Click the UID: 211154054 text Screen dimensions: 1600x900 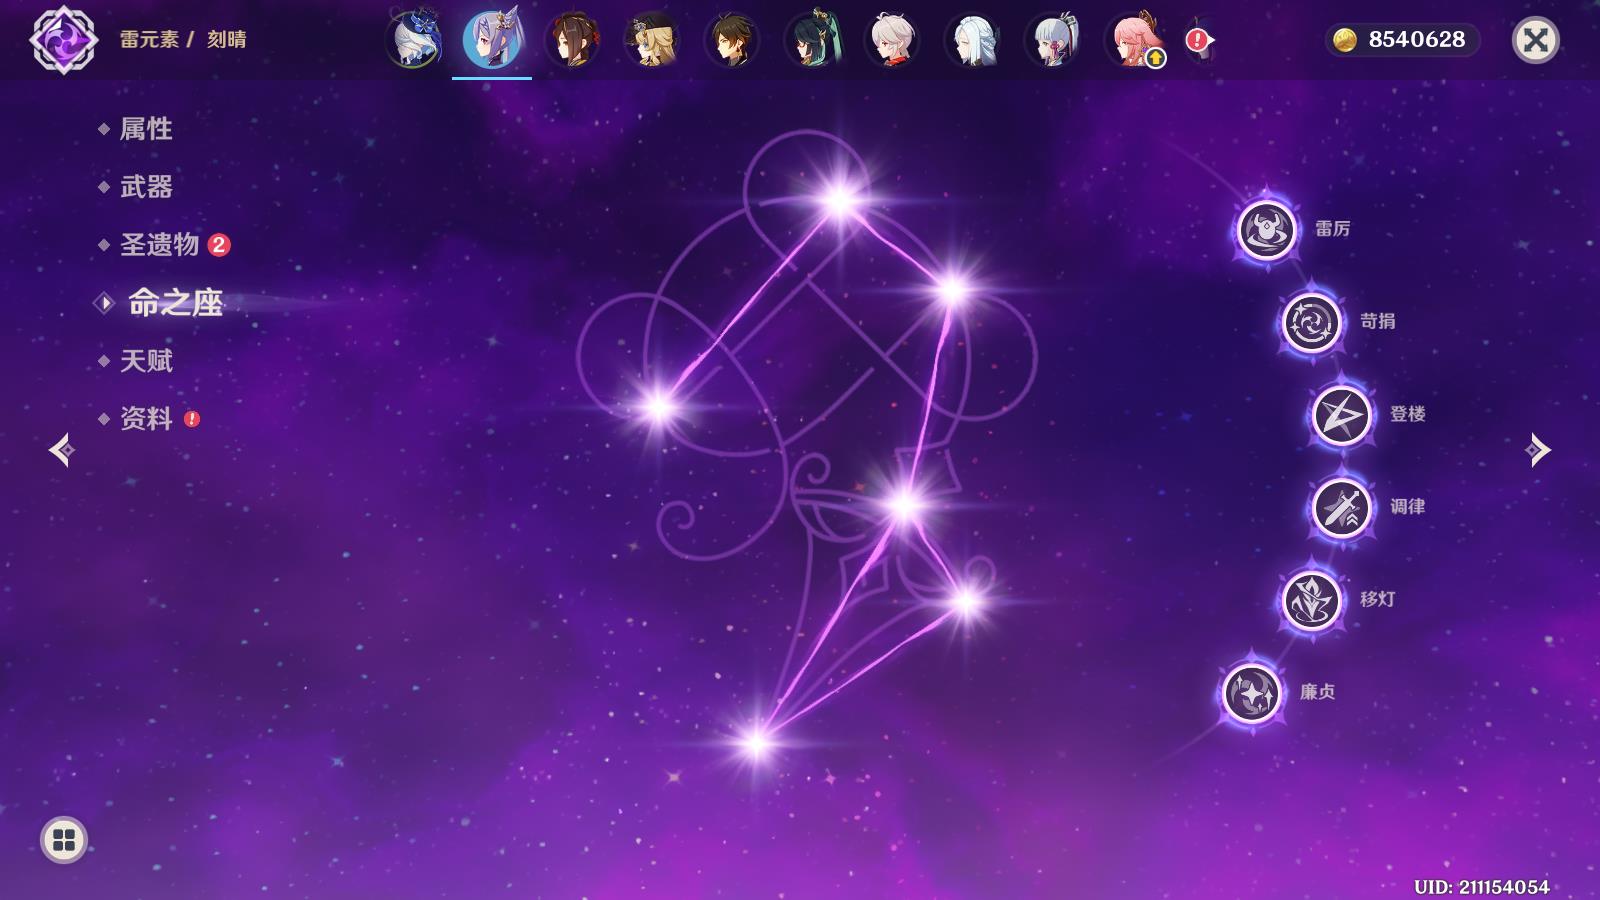(1481, 887)
